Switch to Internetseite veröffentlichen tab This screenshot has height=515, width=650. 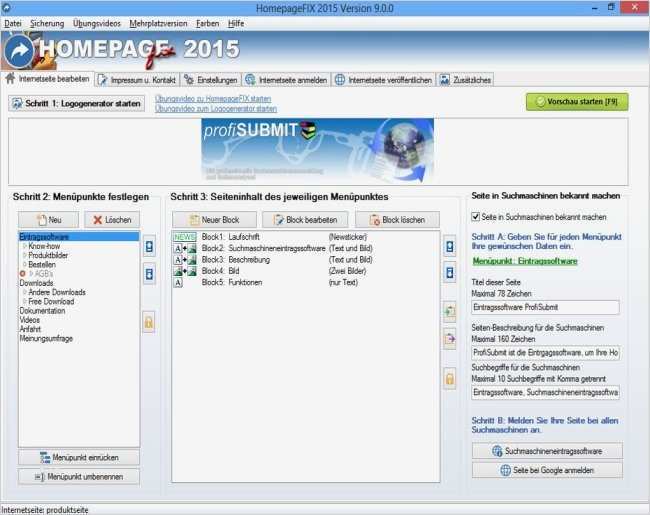point(383,80)
